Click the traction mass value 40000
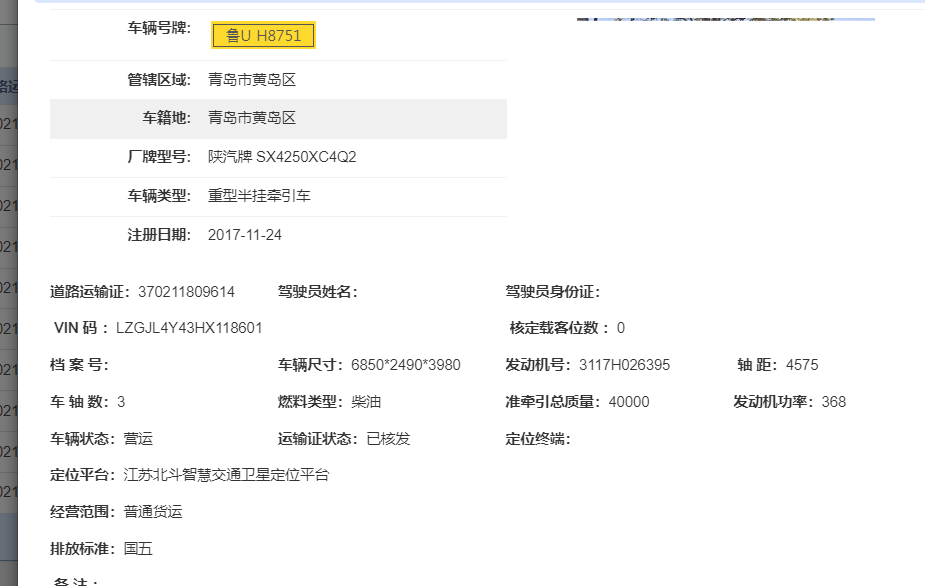Image resolution: width=925 pixels, height=586 pixels. tap(628, 402)
